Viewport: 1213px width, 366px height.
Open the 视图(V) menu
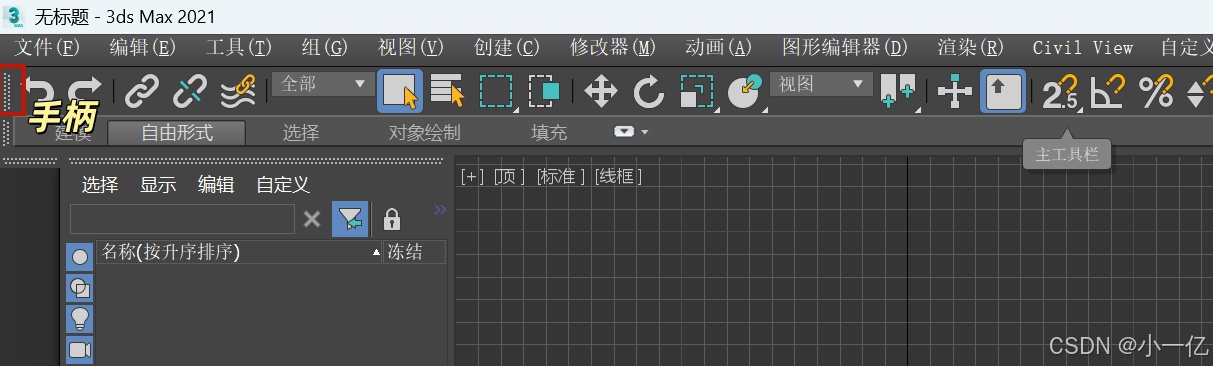tap(410, 48)
